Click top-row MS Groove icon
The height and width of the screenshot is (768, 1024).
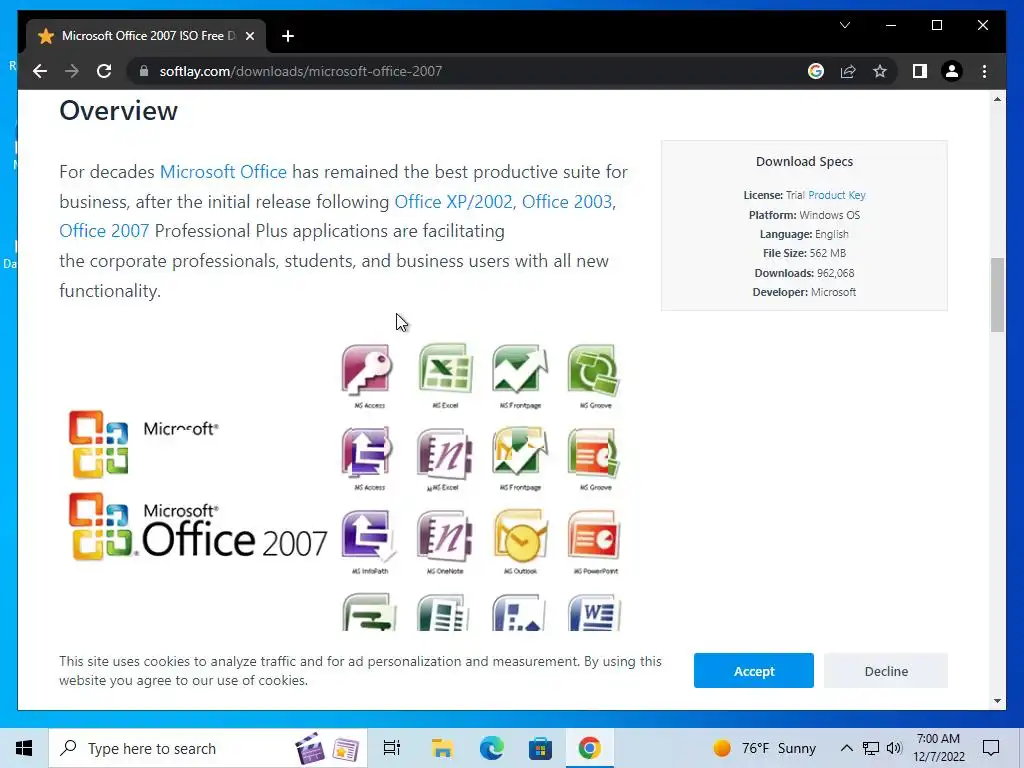pyautogui.click(x=594, y=370)
